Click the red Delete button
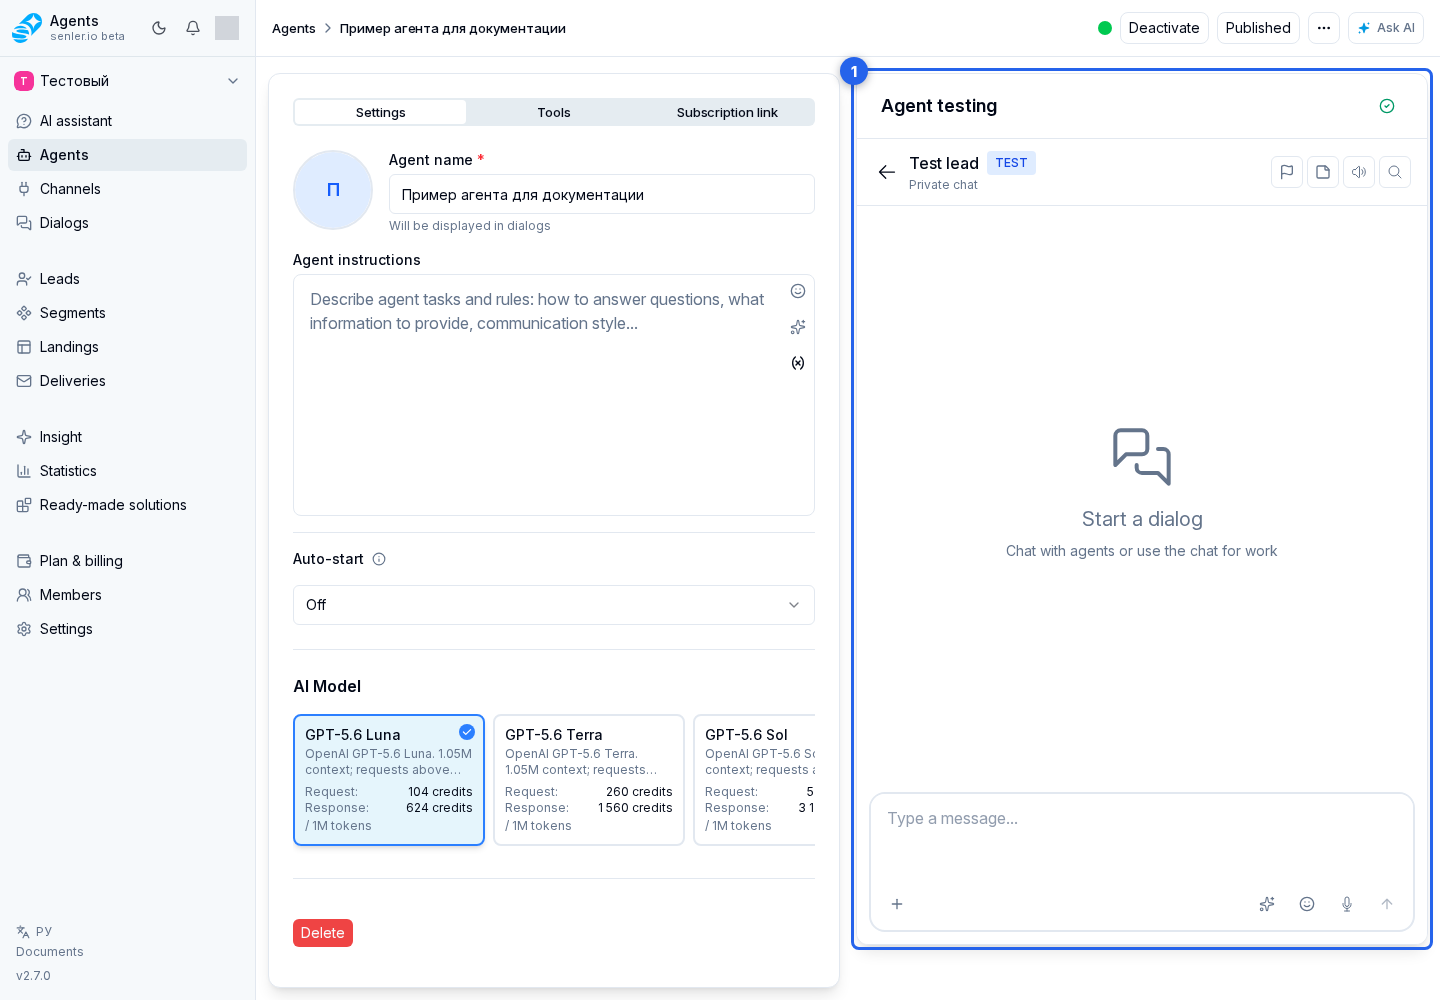Viewport: 1440px width, 1000px height. coord(323,933)
